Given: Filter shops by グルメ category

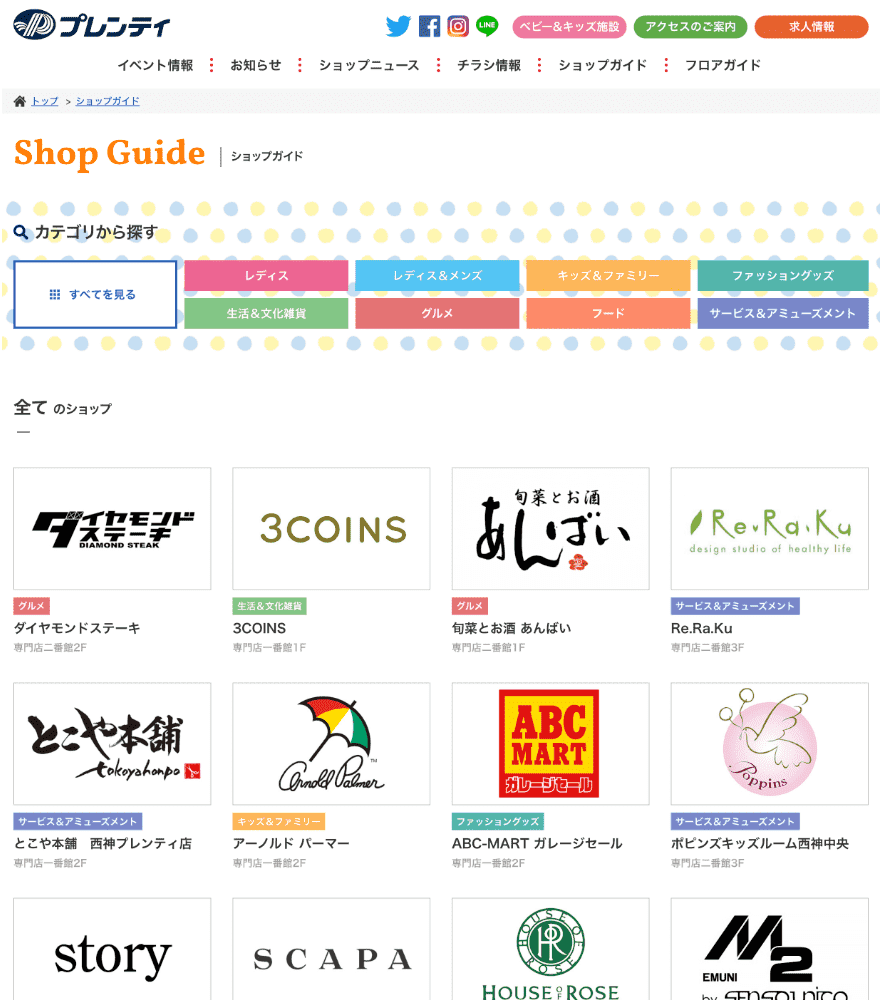Looking at the screenshot, I should [437, 313].
